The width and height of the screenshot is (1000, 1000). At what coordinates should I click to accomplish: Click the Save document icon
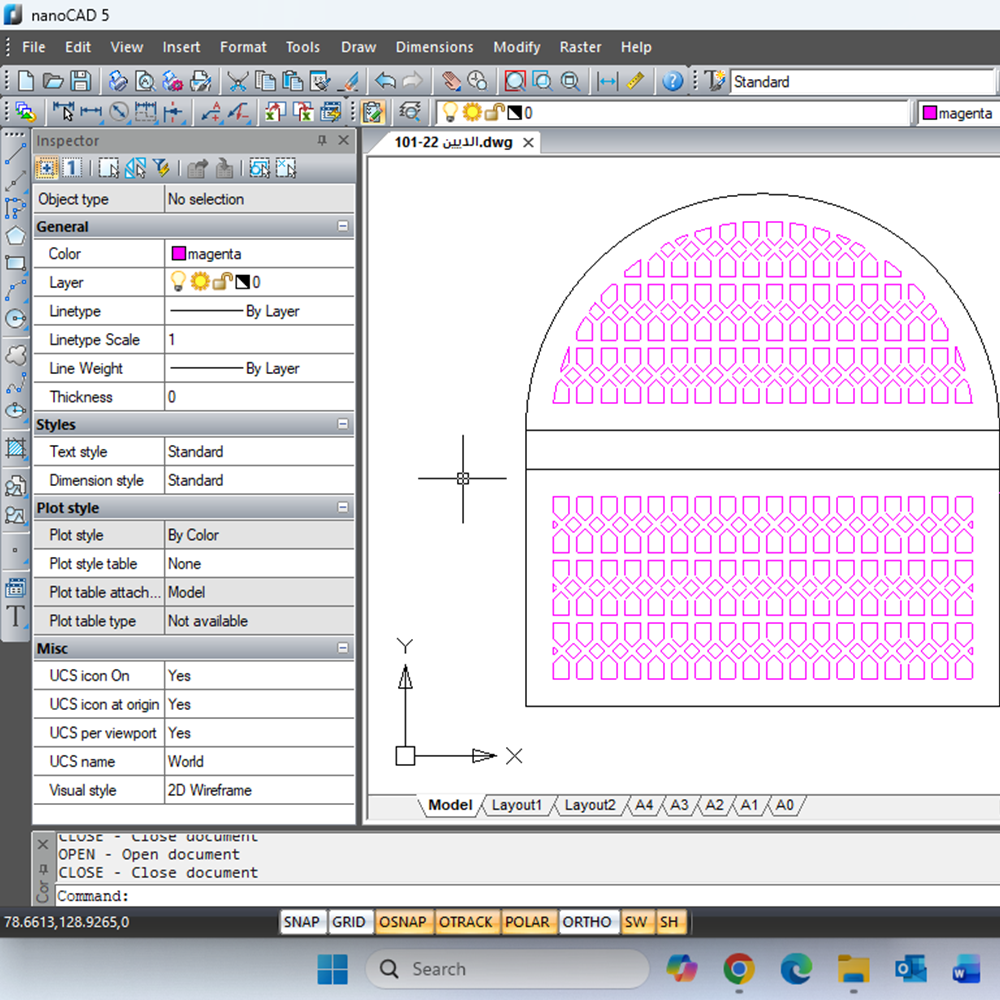coord(80,81)
